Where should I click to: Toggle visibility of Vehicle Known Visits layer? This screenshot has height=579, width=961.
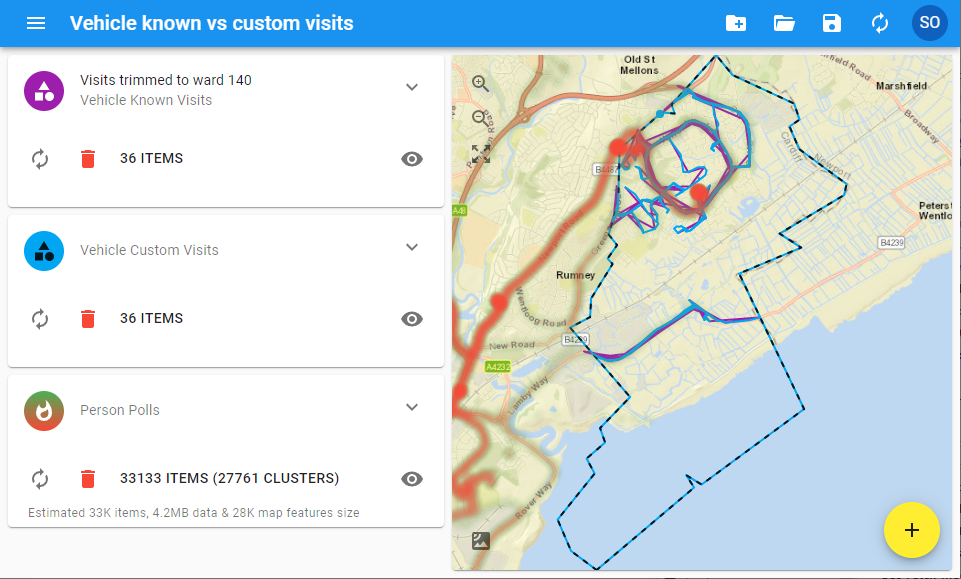coord(412,159)
